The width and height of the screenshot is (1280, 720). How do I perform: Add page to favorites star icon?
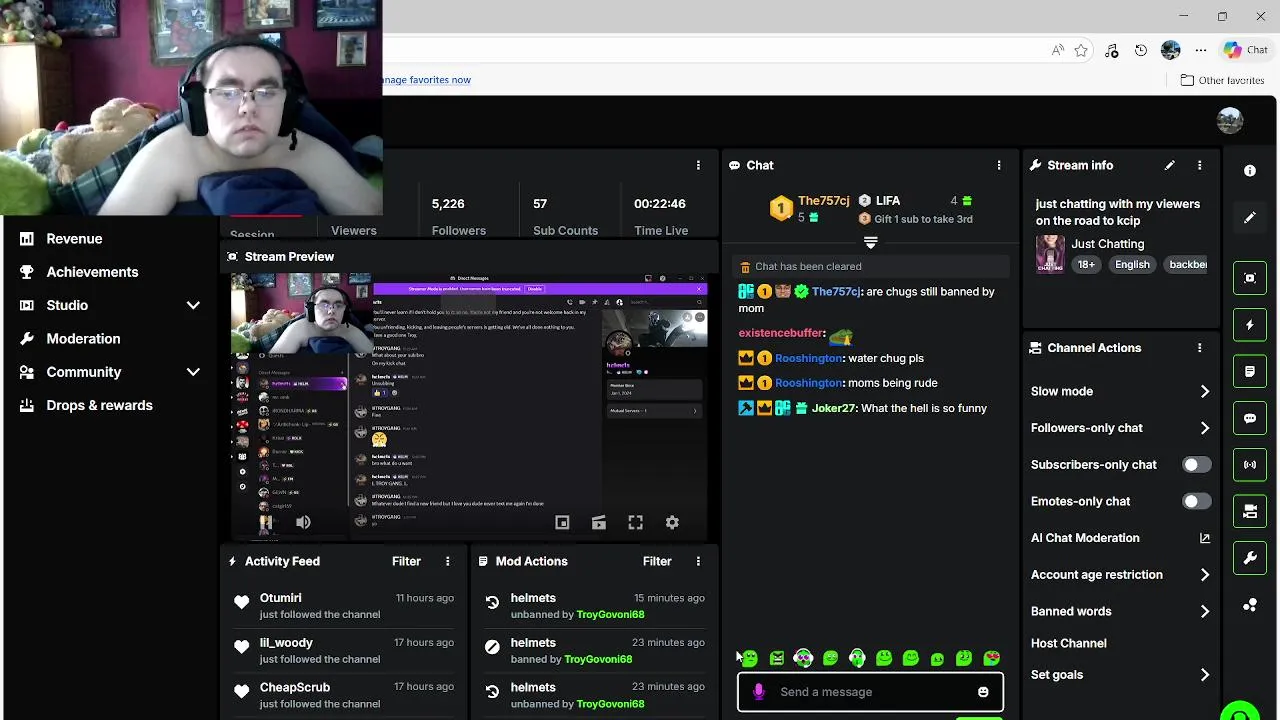point(1081,50)
